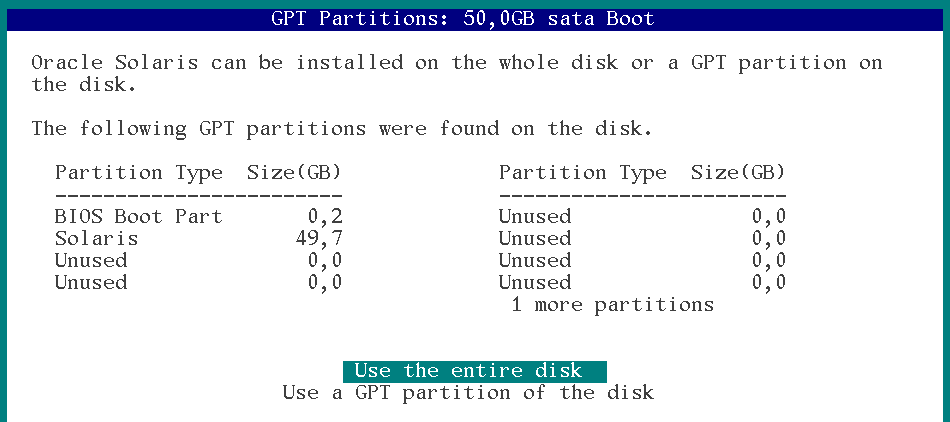Click the left column "Size(GB)" header
The width and height of the screenshot is (950, 422).
tap(294, 172)
